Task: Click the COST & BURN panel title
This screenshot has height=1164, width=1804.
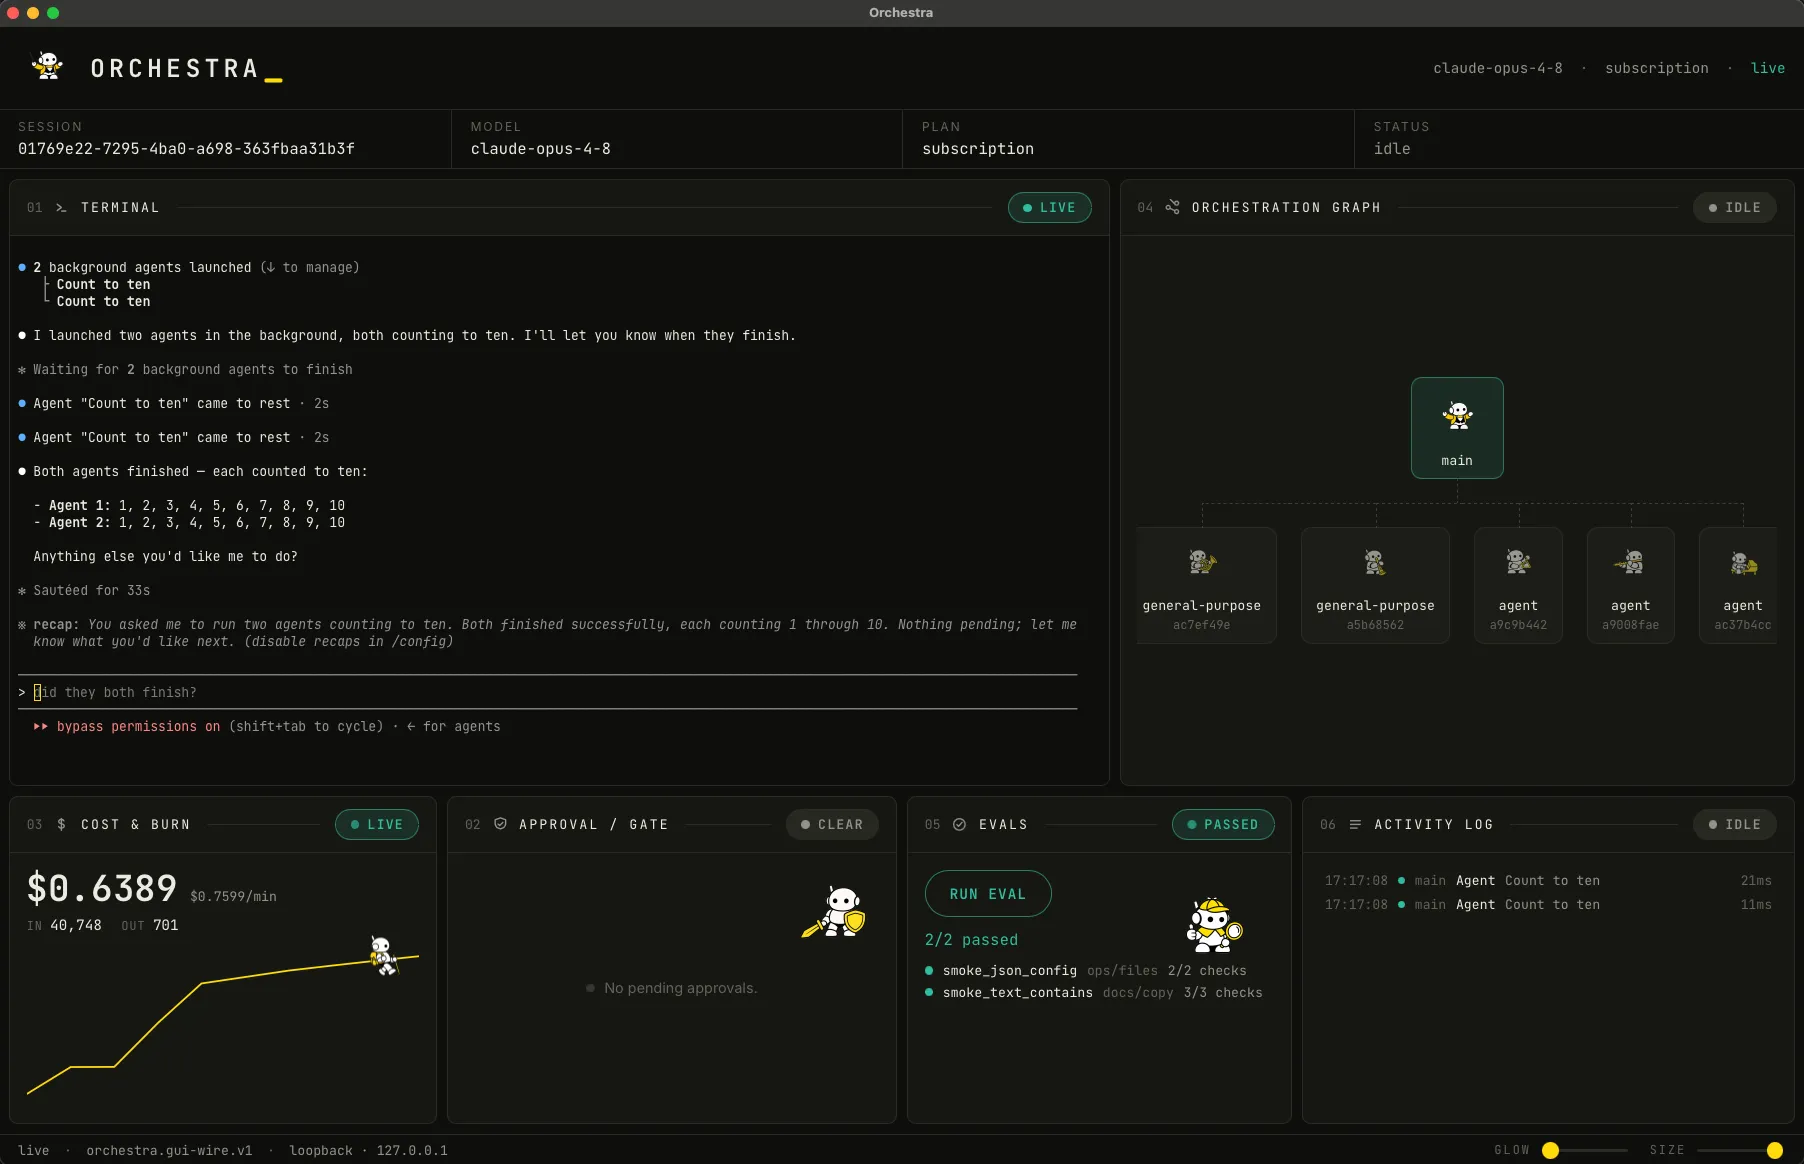Action: tap(135, 825)
